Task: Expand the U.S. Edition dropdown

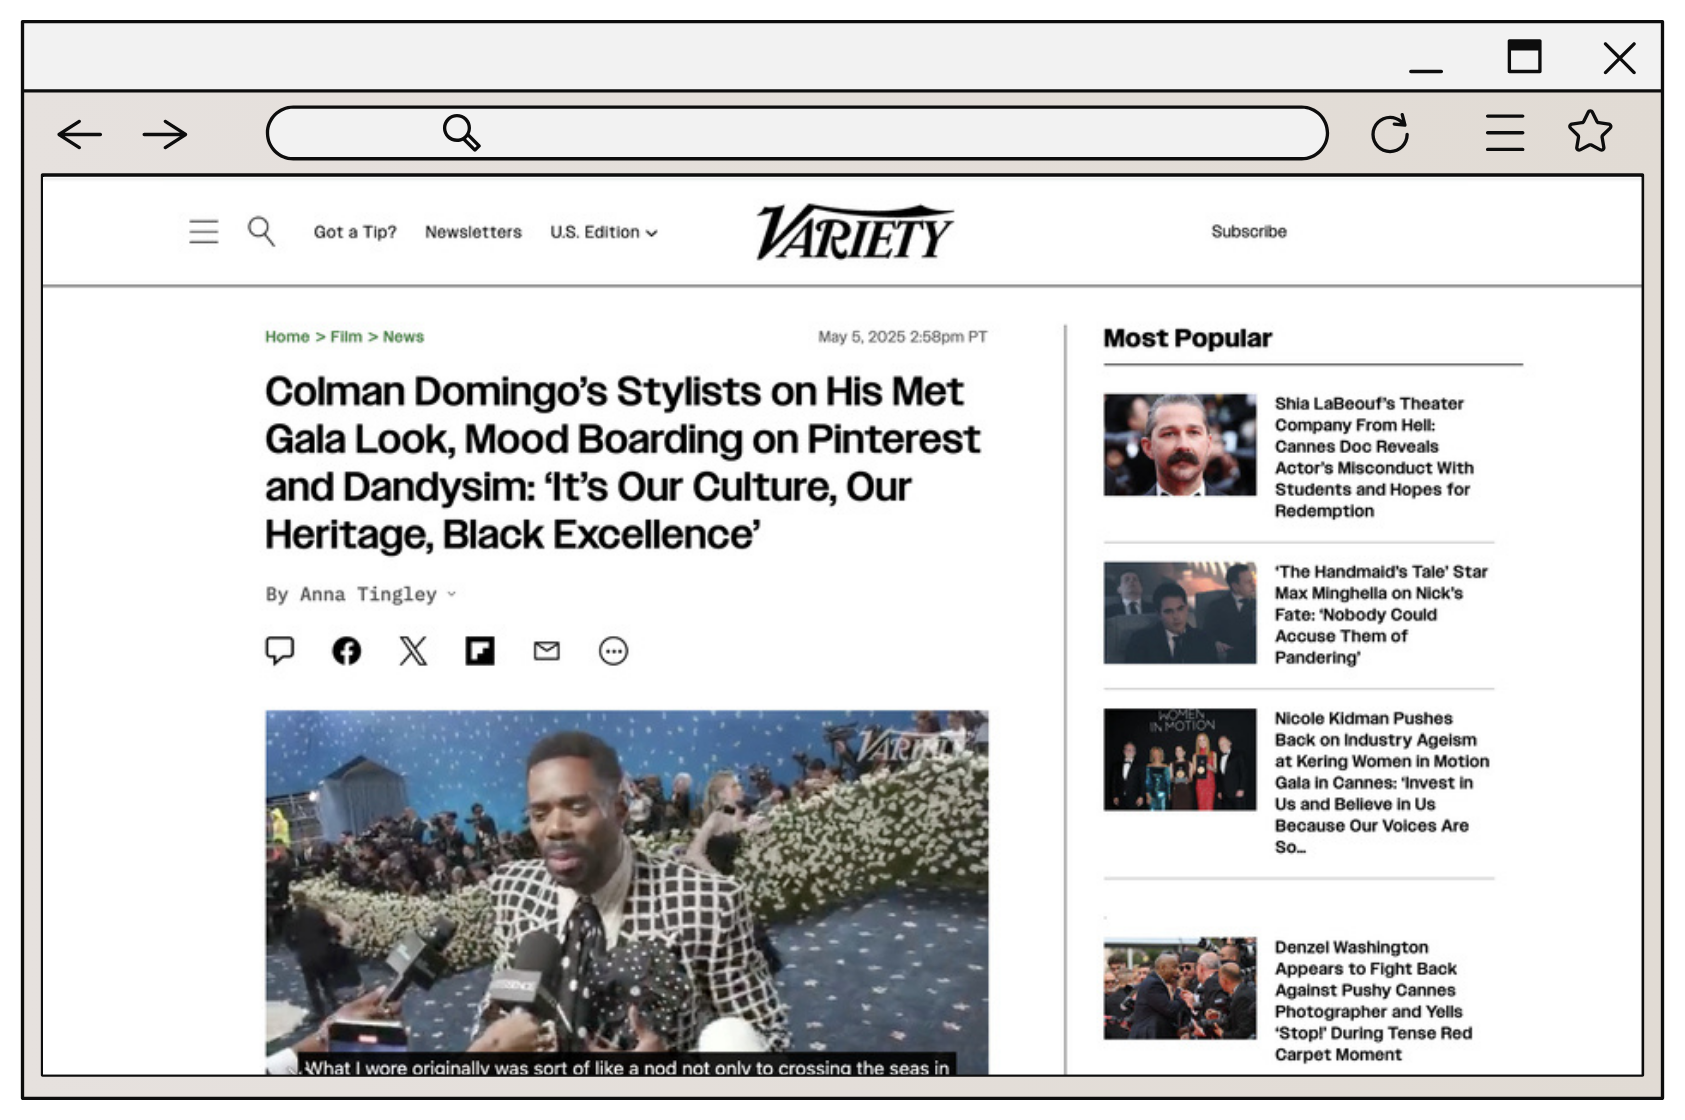Action: pyautogui.click(x=603, y=231)
